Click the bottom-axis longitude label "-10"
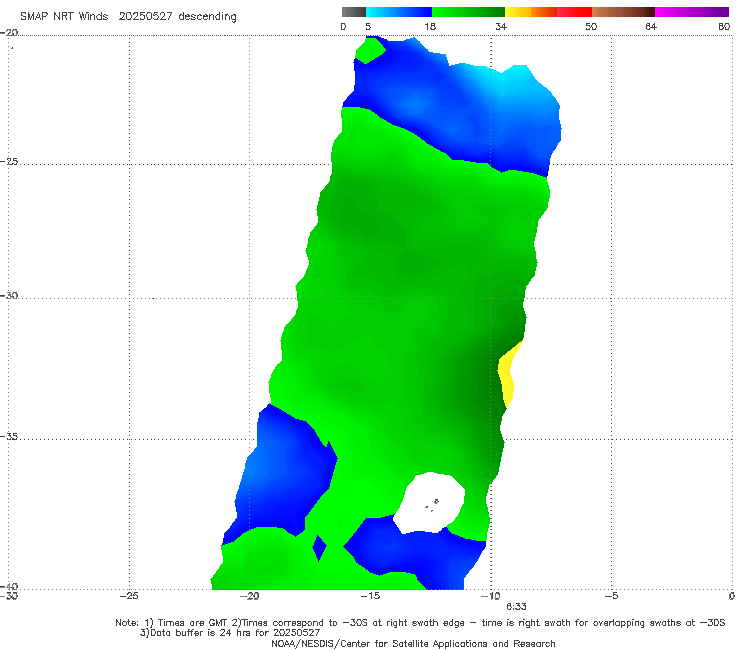Screen dimensions: 740x650 pos(490,596)
